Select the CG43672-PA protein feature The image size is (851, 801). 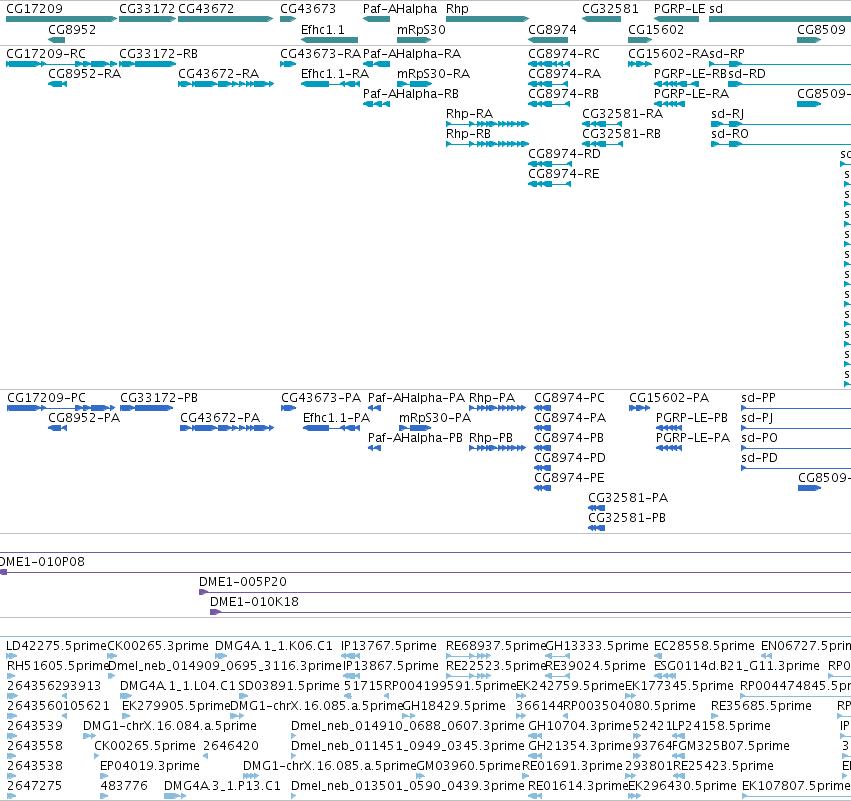coord(227,428)
